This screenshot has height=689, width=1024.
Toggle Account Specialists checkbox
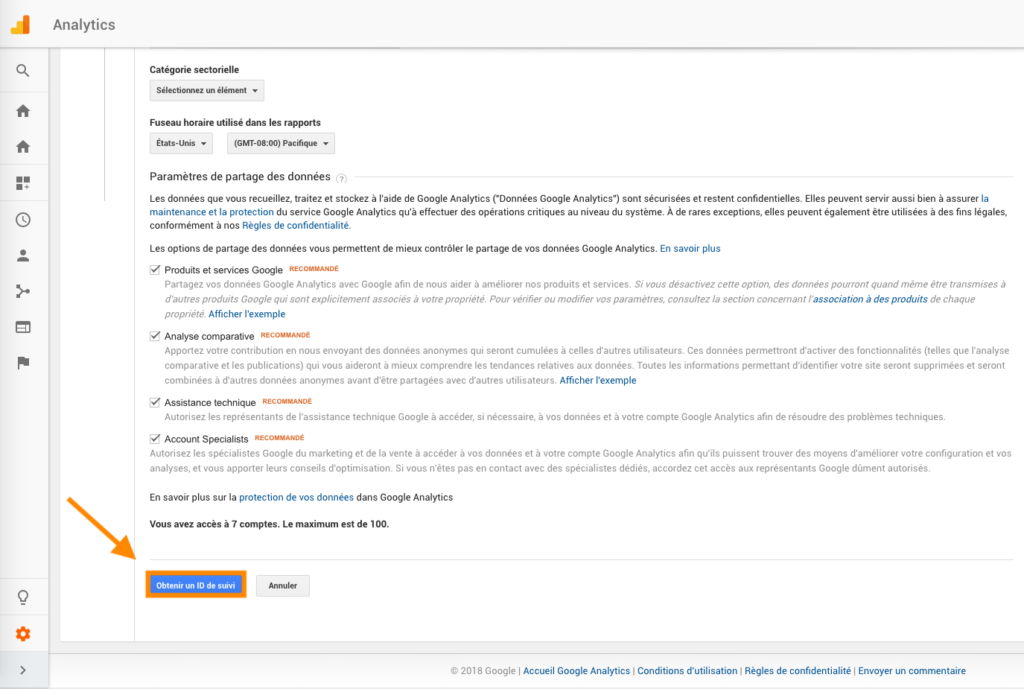(155, 439)
